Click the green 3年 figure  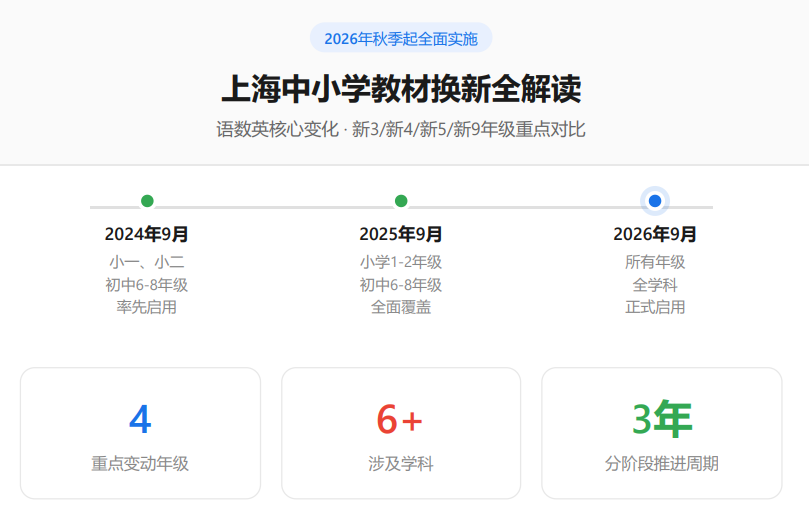pos(662,419)
